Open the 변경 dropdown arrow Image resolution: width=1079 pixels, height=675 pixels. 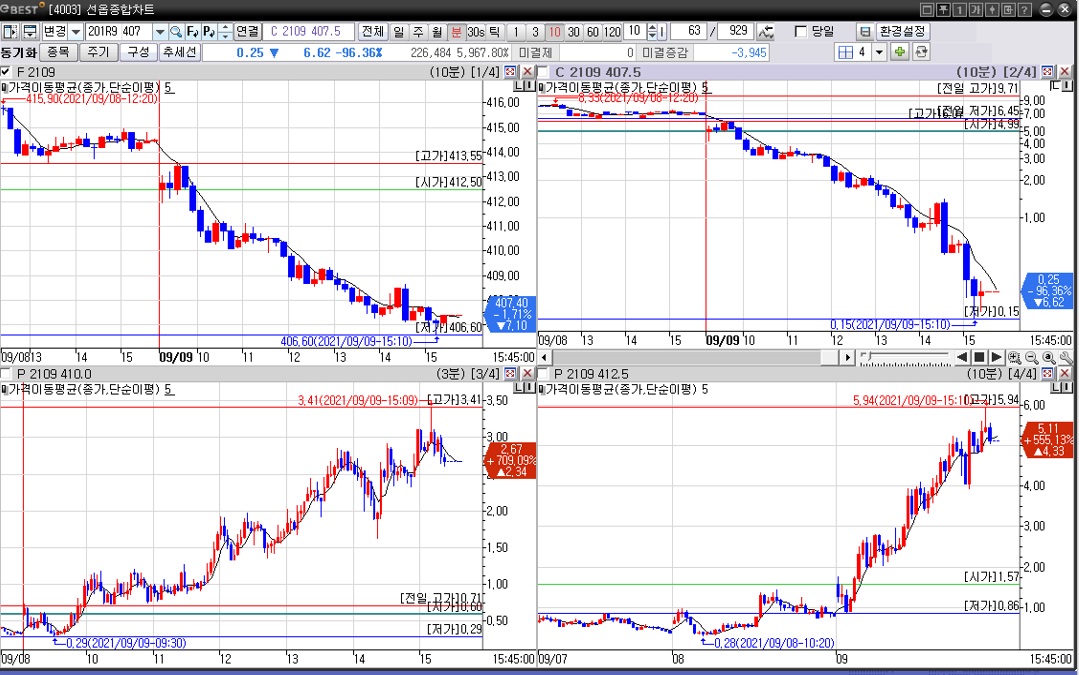point(76,32)
